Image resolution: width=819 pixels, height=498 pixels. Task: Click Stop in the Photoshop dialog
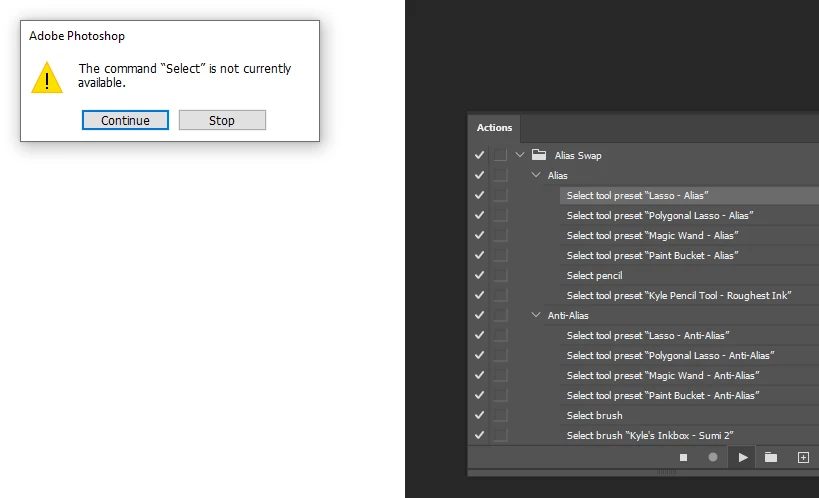coord(222,120)
